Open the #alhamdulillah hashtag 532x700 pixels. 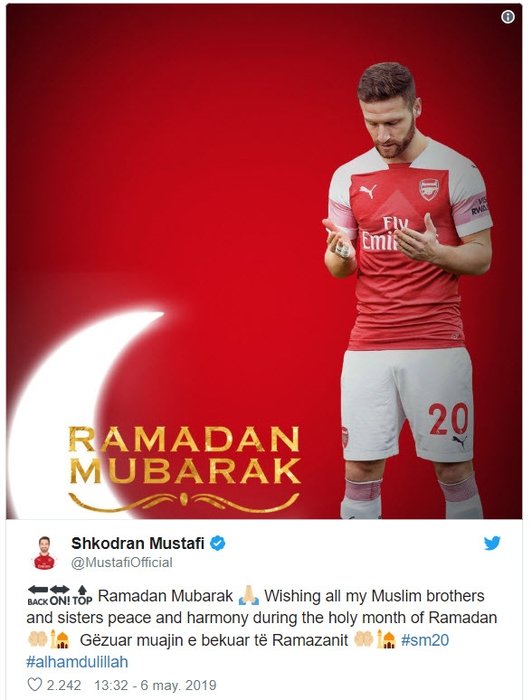coord(77,662)
